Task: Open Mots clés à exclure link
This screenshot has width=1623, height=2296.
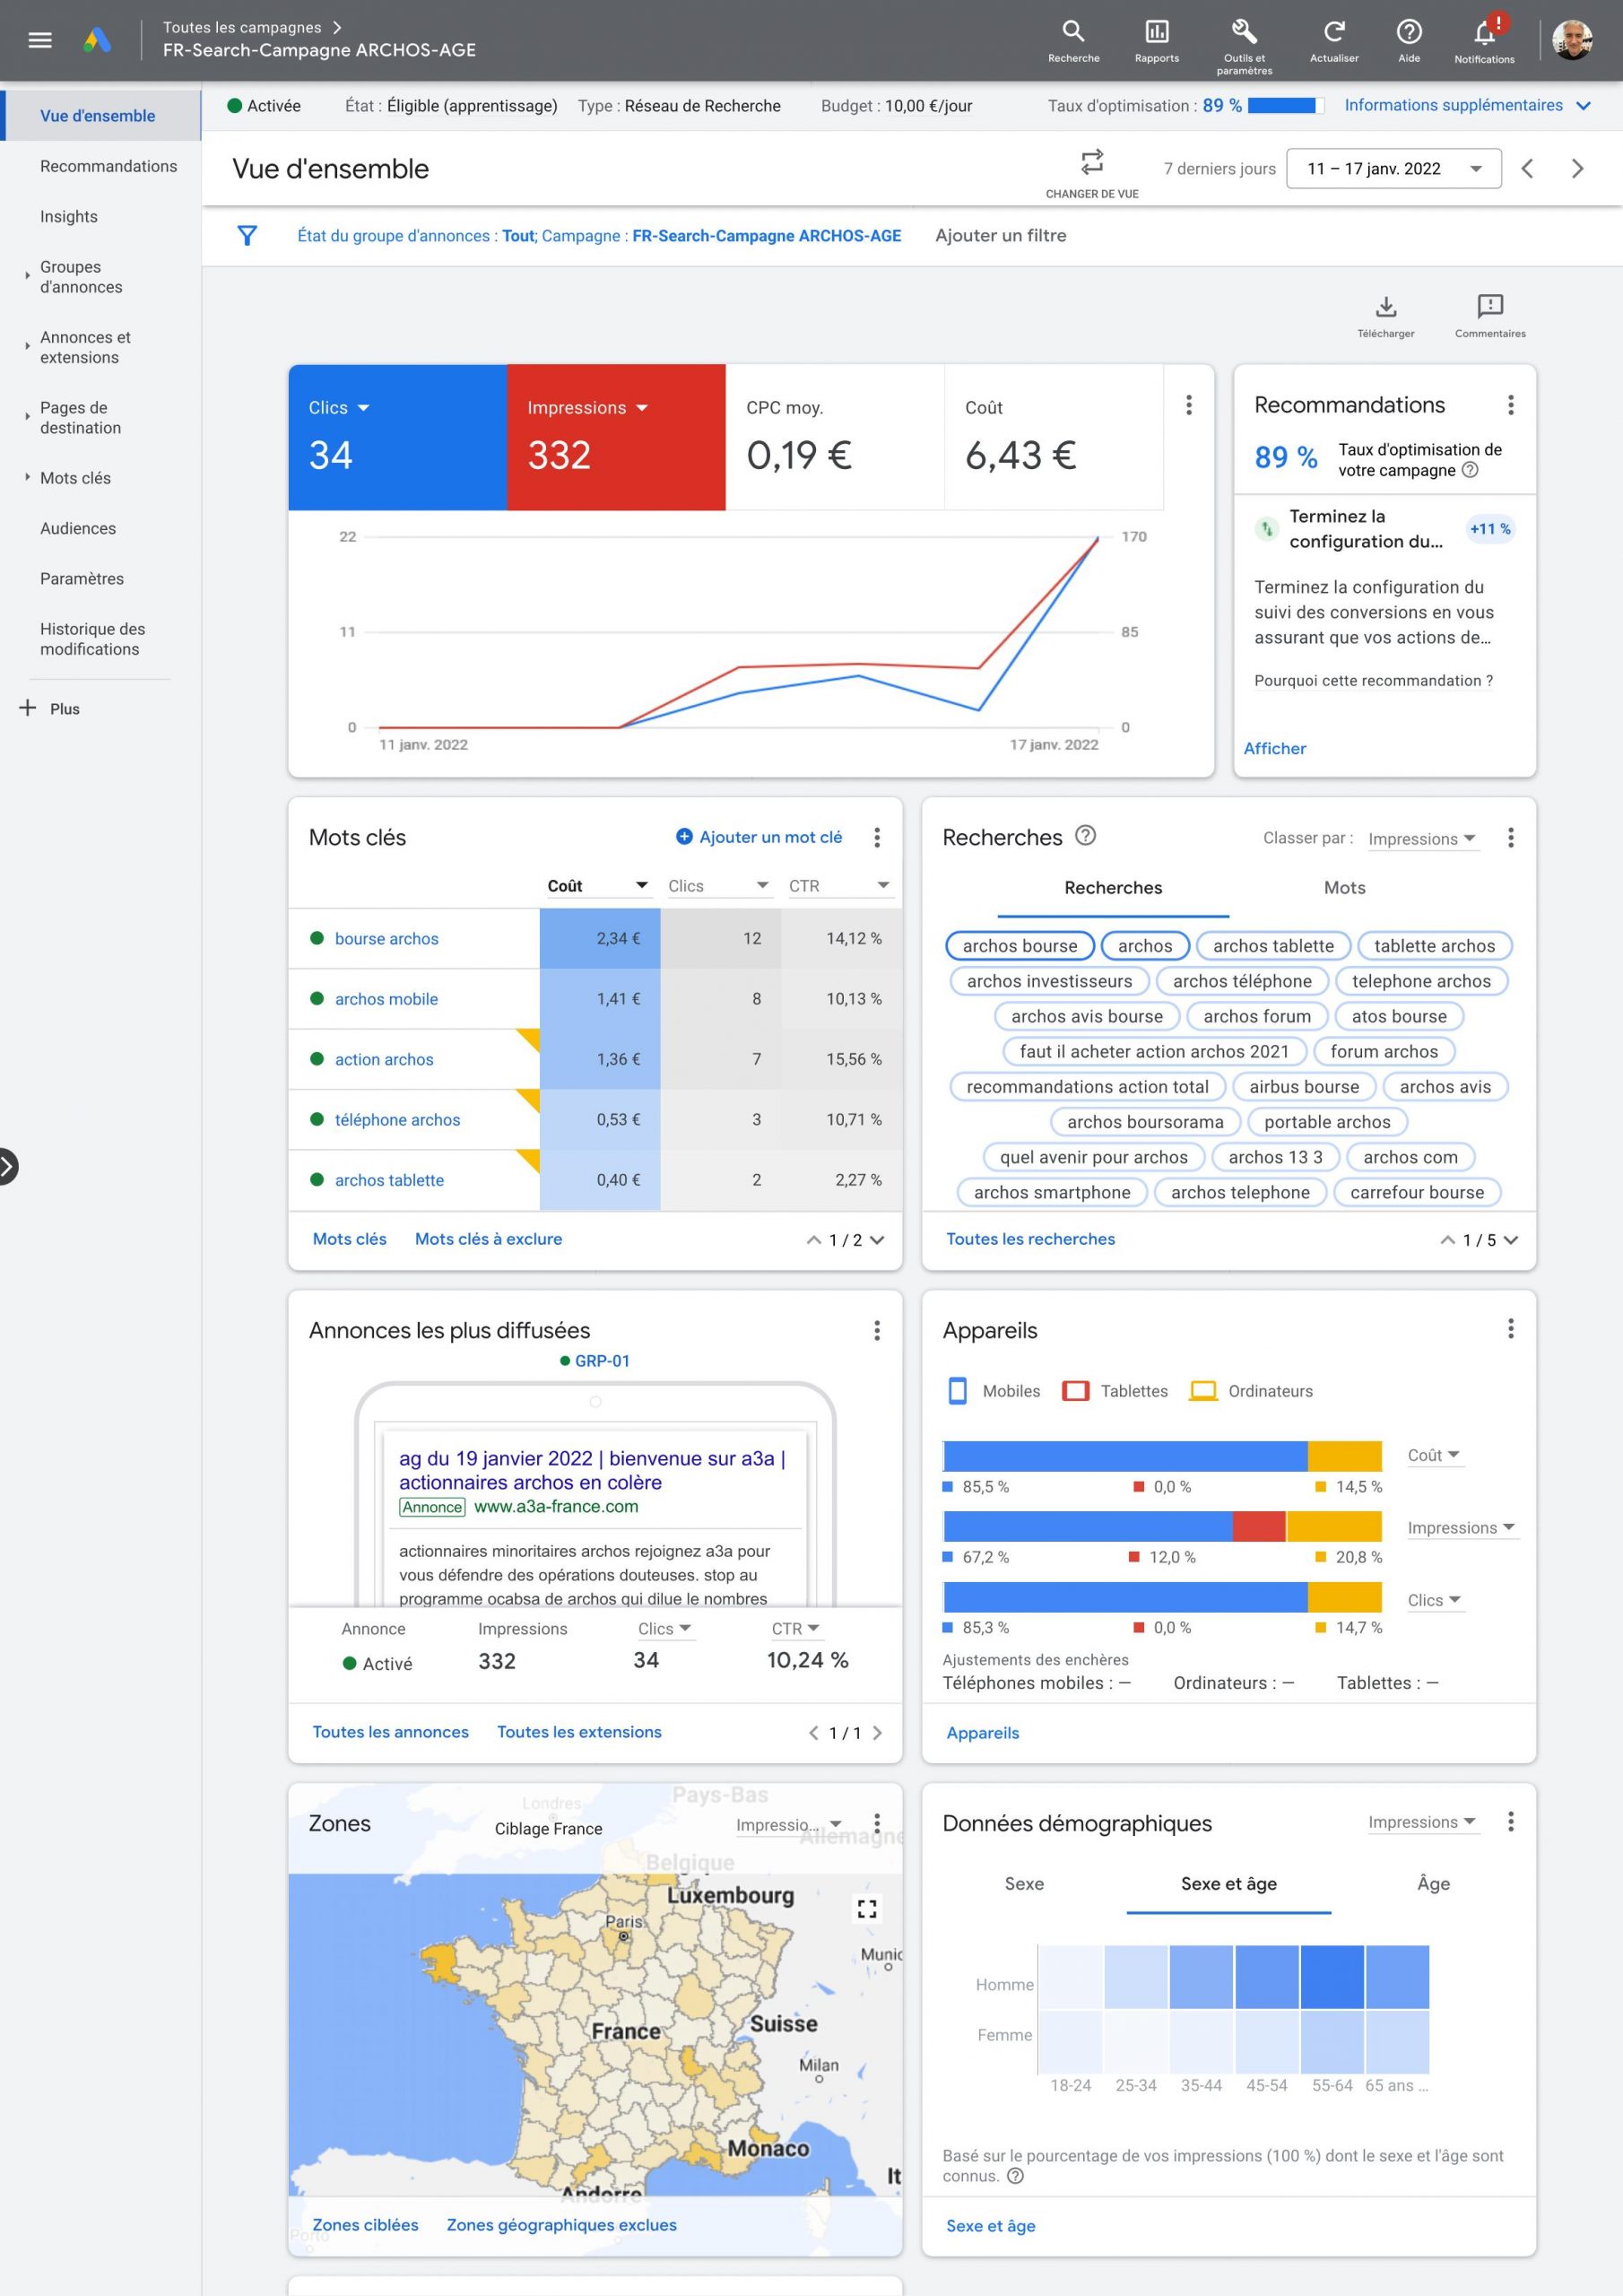Action: pyautogui.click(x=488, y=1239)
